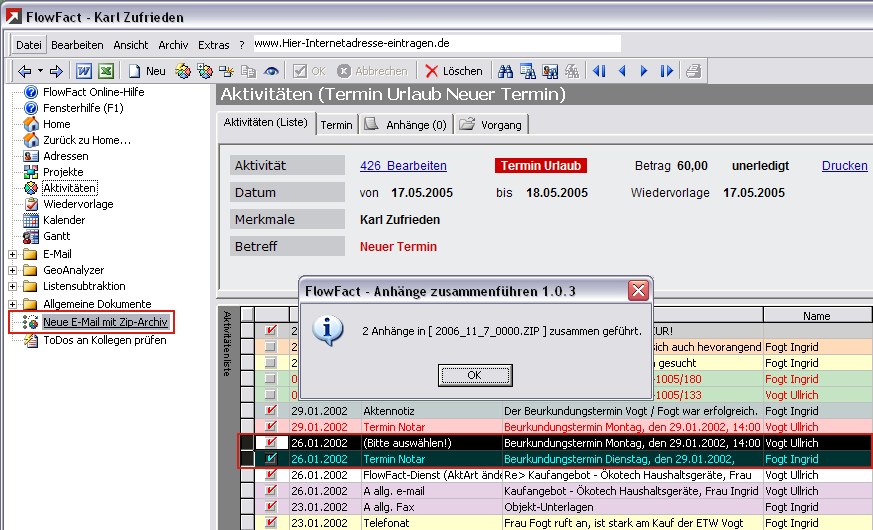Expand the E-Mail folder node
Screen dimensions: 873x530
point(12,254)
